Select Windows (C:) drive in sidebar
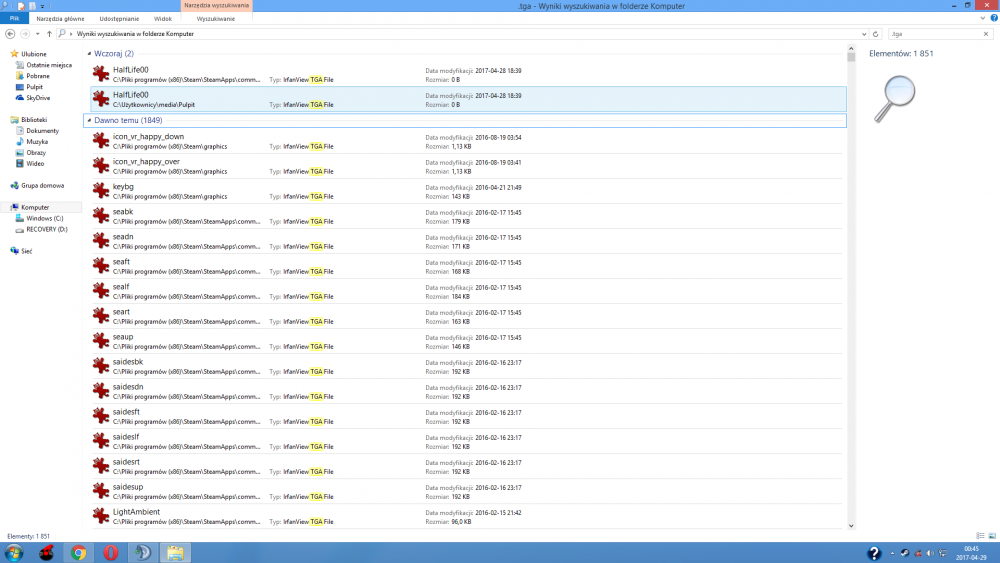 click(x=45, y=218)
